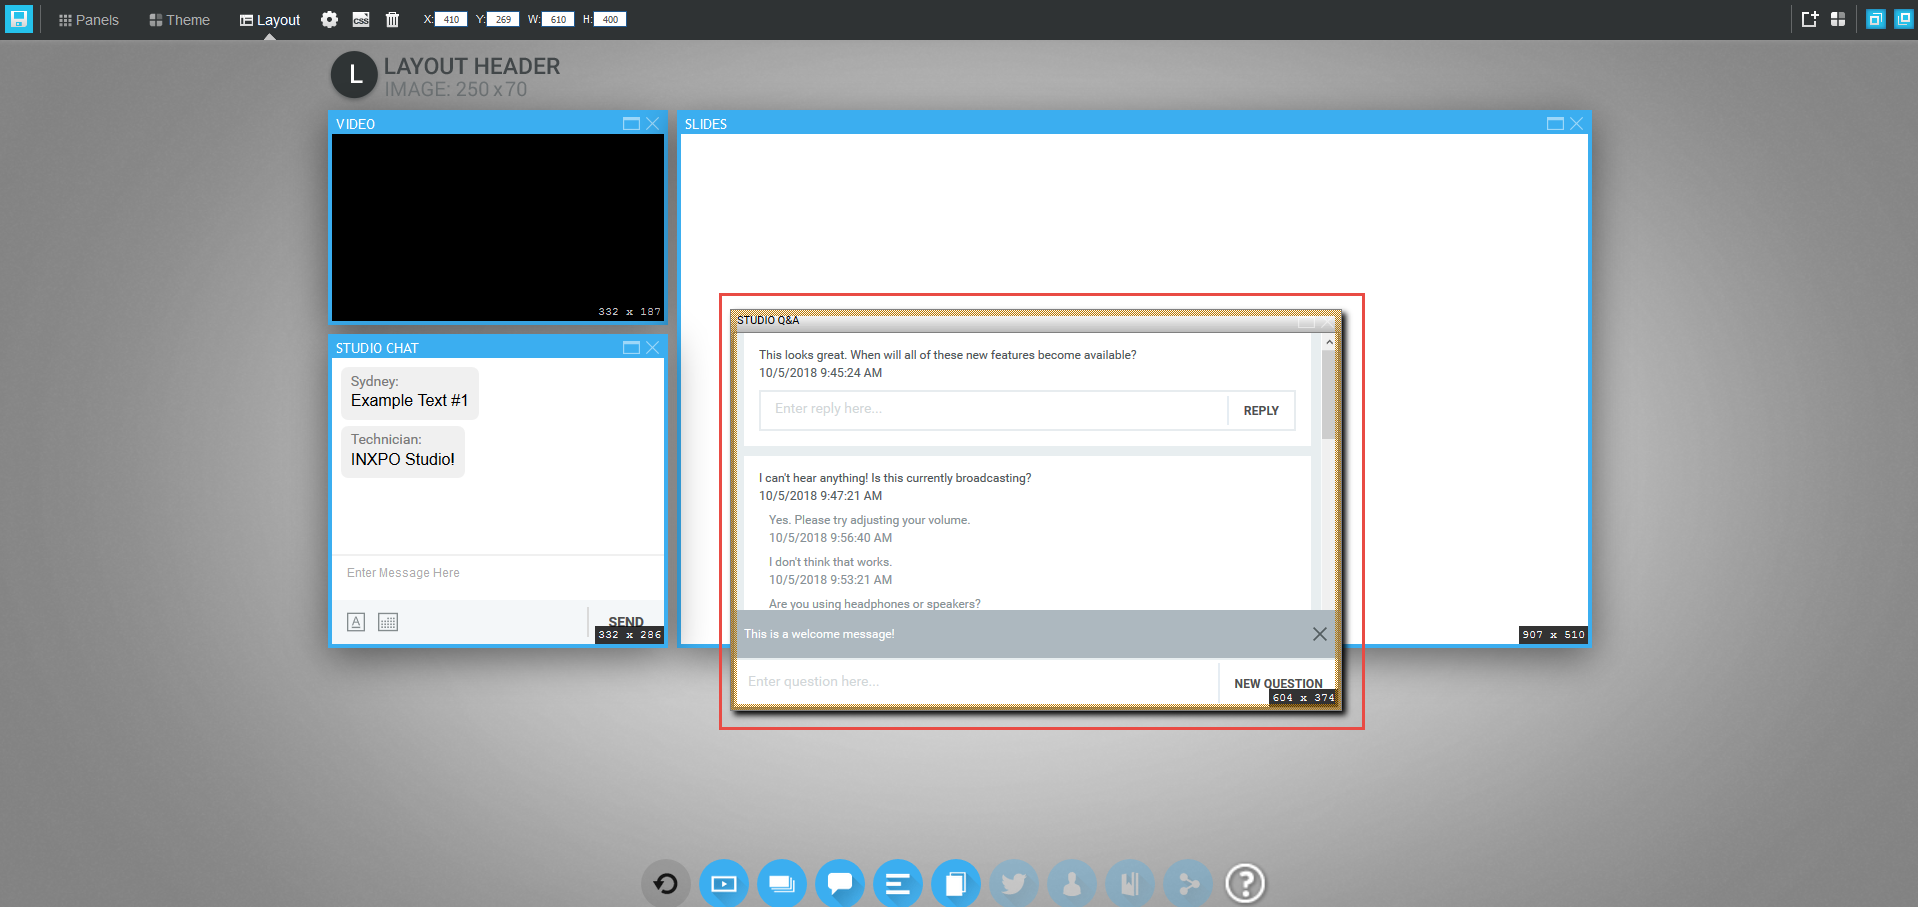Click the Enter question here field

[977, 682]
